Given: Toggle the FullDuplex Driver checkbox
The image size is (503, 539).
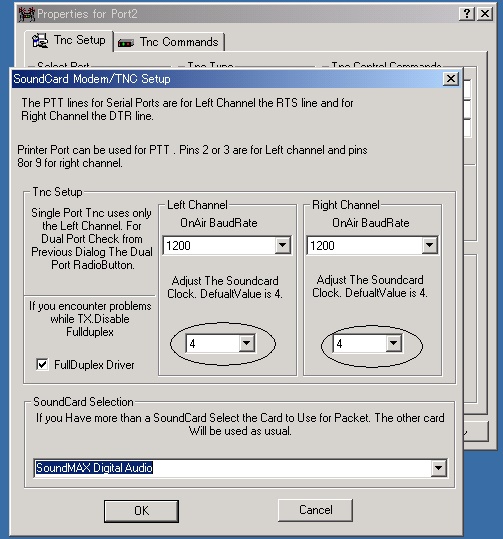Looking at the screenshot, I should (x=42, y=364).
